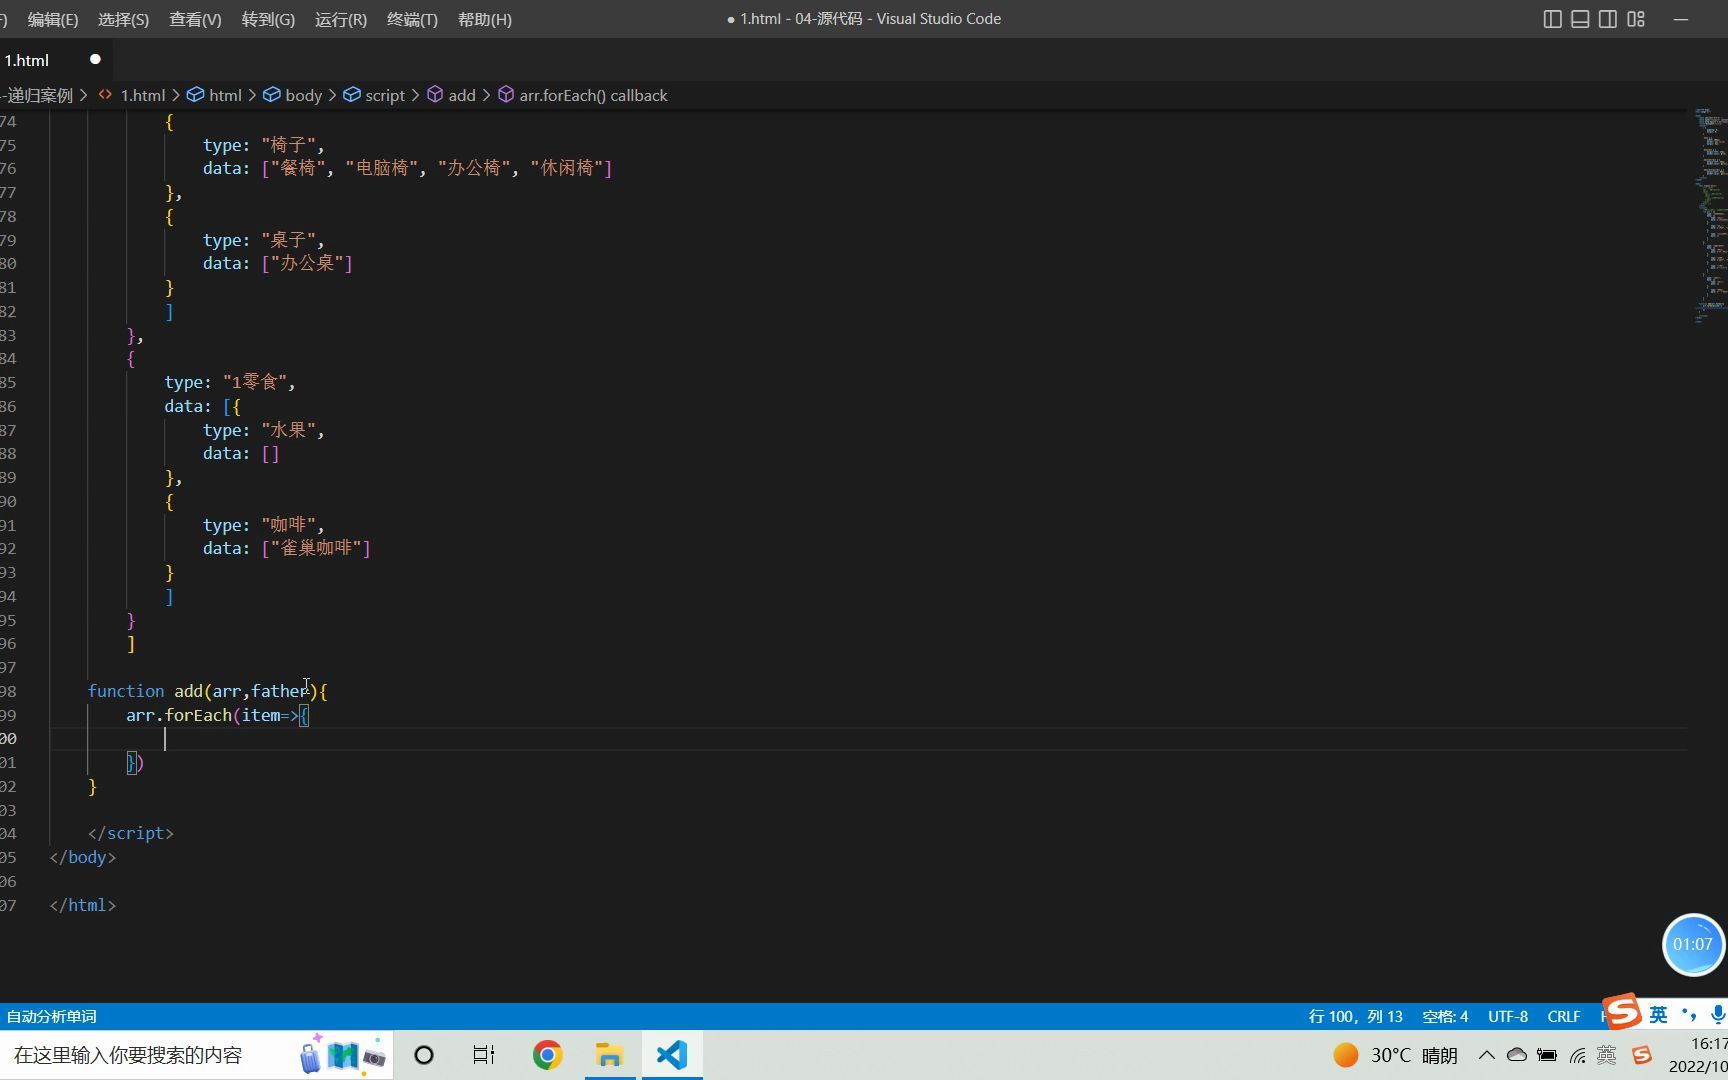1728x1080 pixels.
Task: Toggle primary side bar layout icon
Action: (1552, 19)
